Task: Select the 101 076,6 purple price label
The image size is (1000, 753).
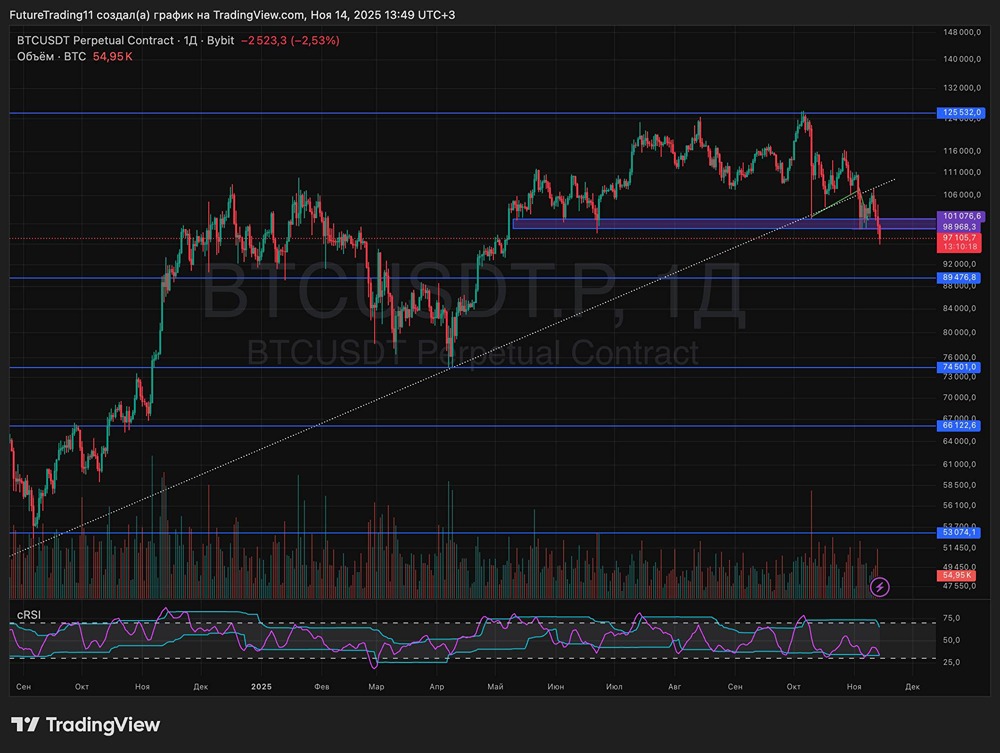Action: [960, 217]
